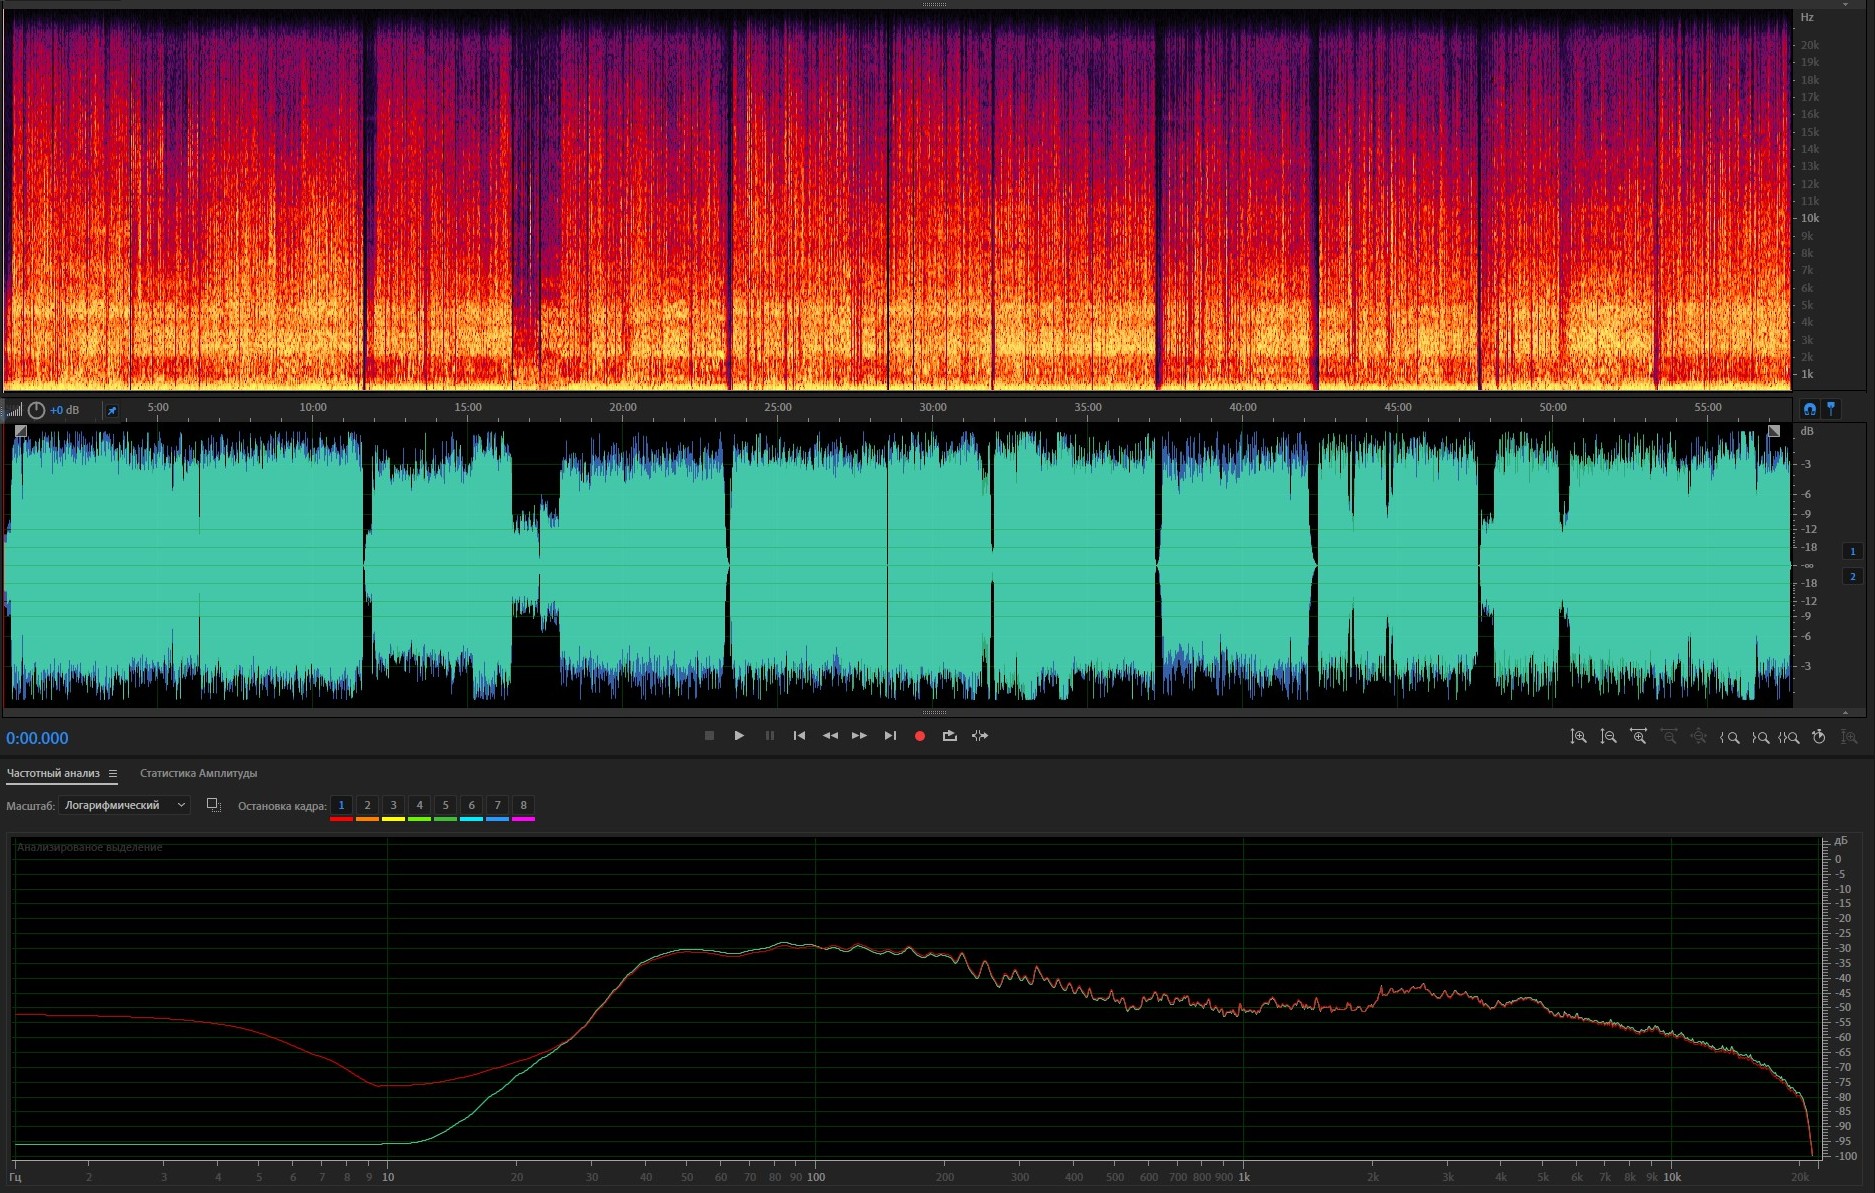Click the fast forward button

click(859, 736)
